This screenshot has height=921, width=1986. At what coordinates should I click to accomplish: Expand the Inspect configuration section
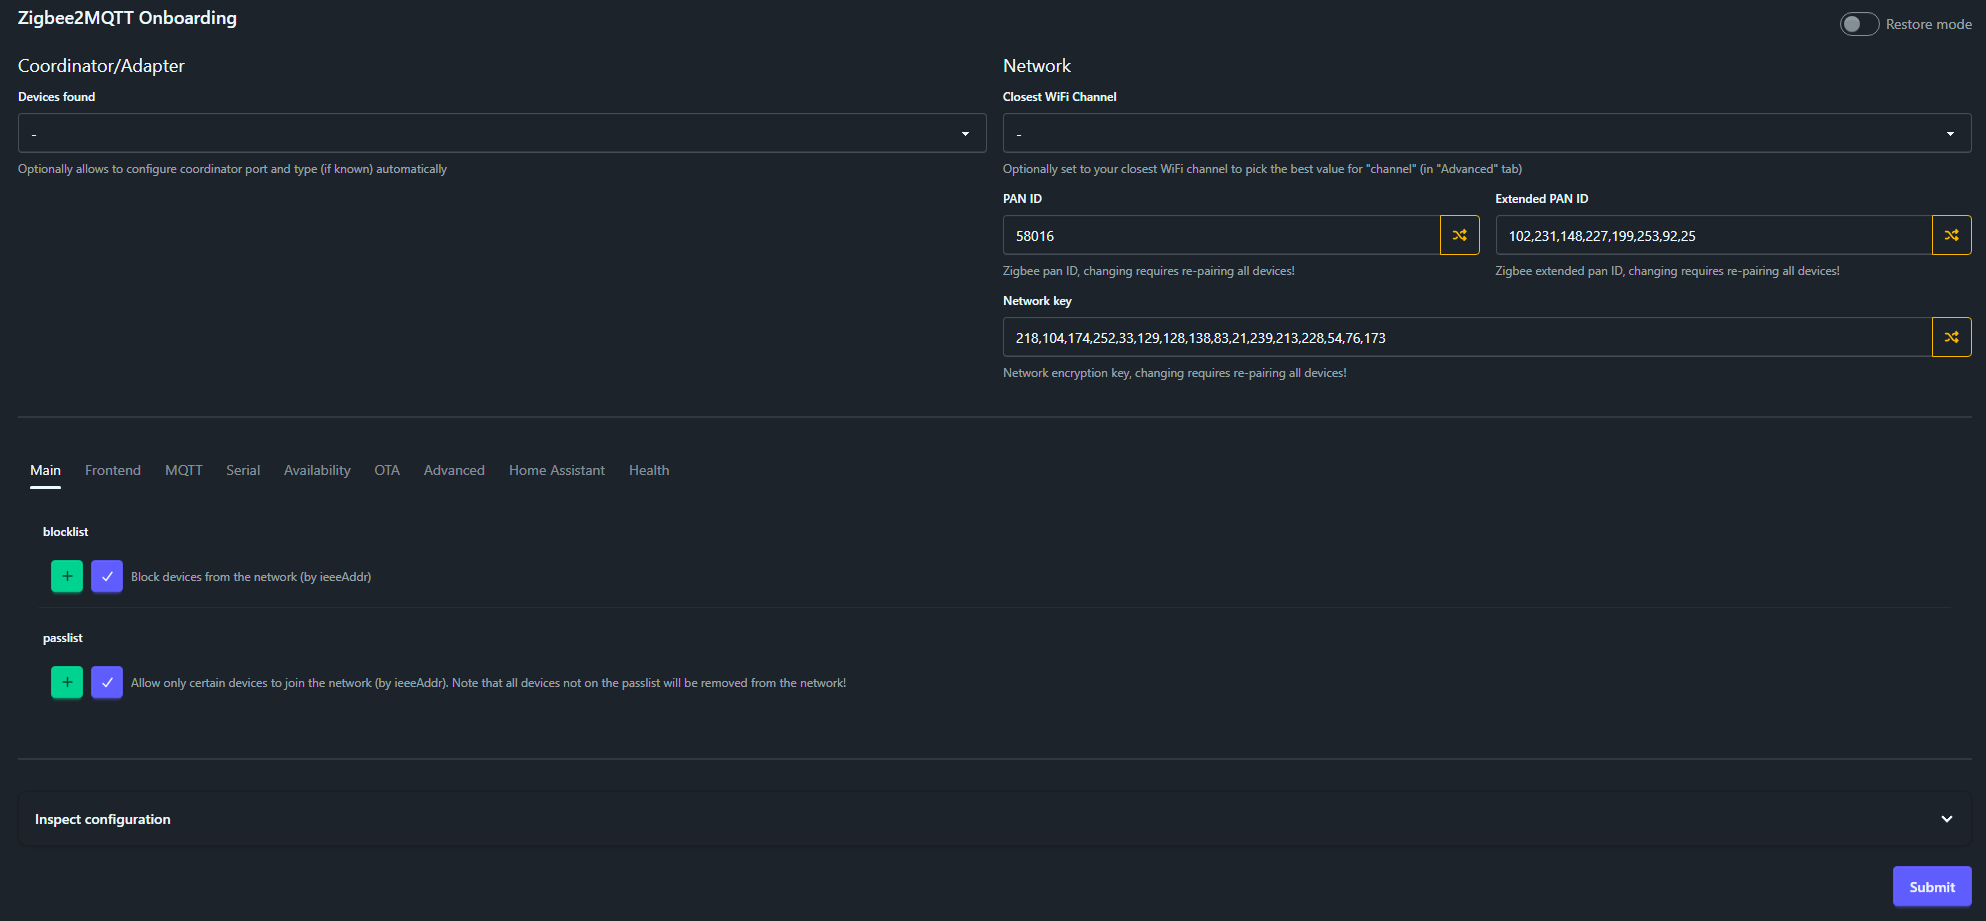[x=995, y=819]
